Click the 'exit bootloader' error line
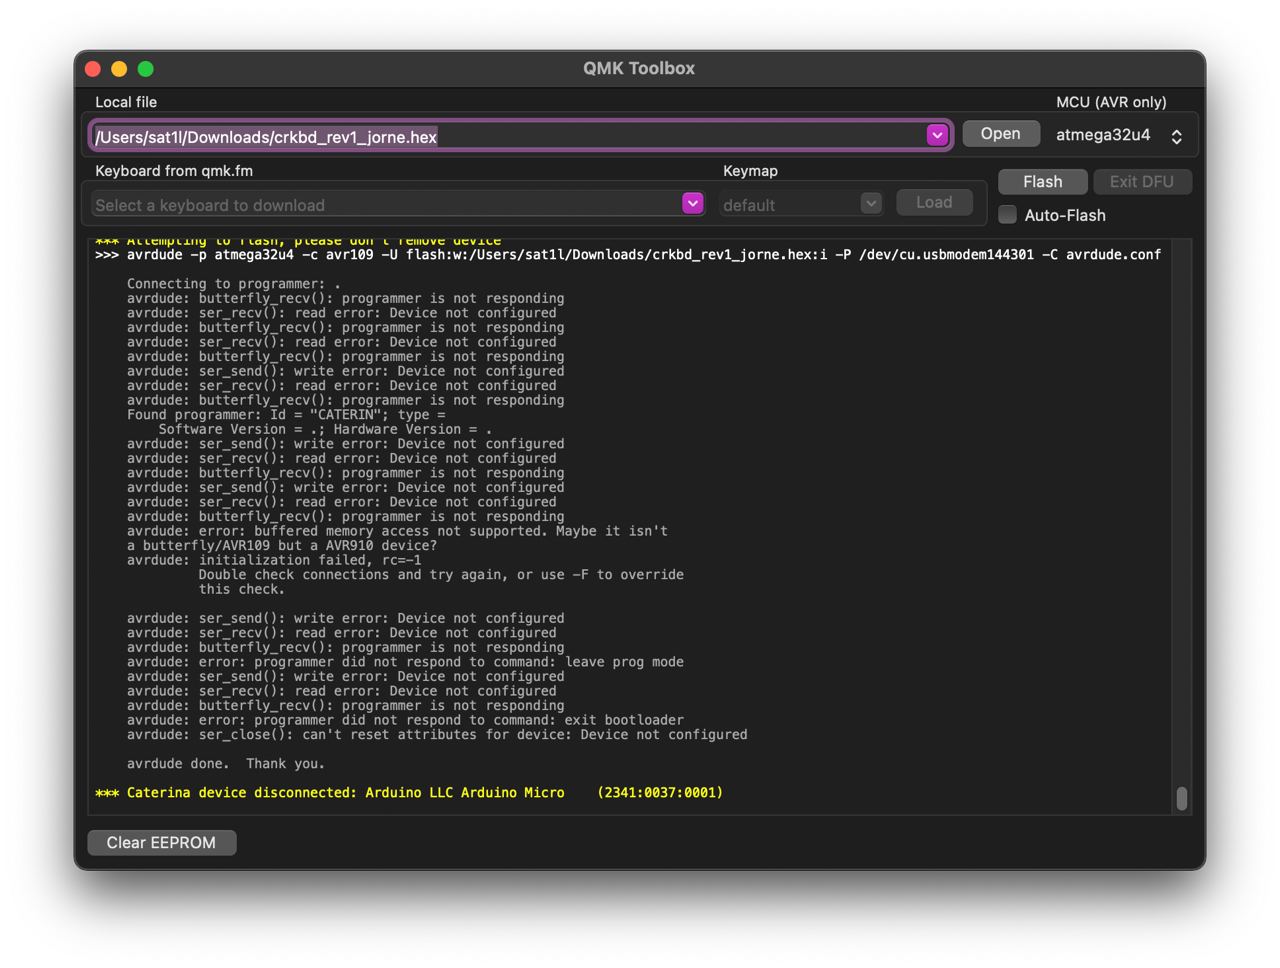This screenshot has height=968, width=1280. tap(405, 720)
